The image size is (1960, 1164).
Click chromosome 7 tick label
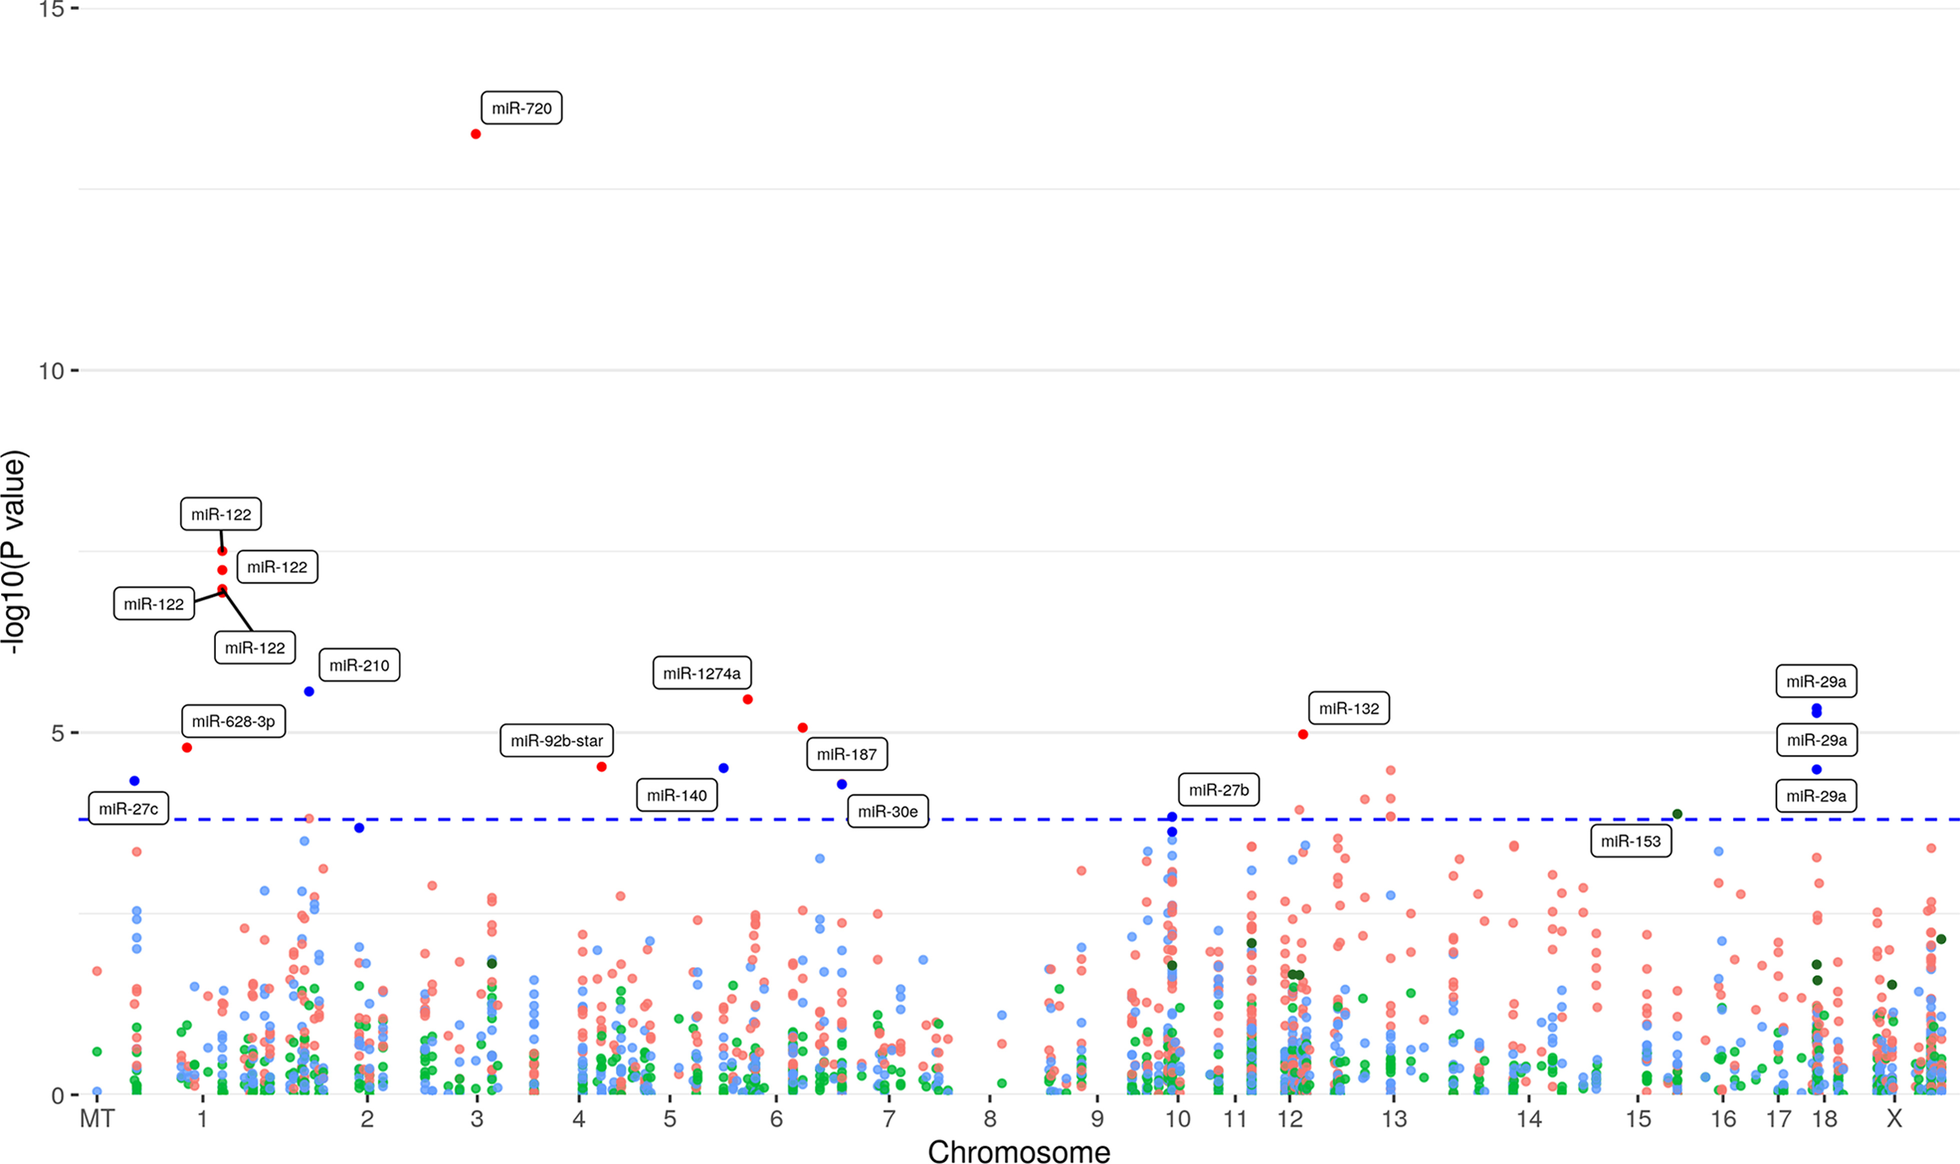pos(889,1119)
